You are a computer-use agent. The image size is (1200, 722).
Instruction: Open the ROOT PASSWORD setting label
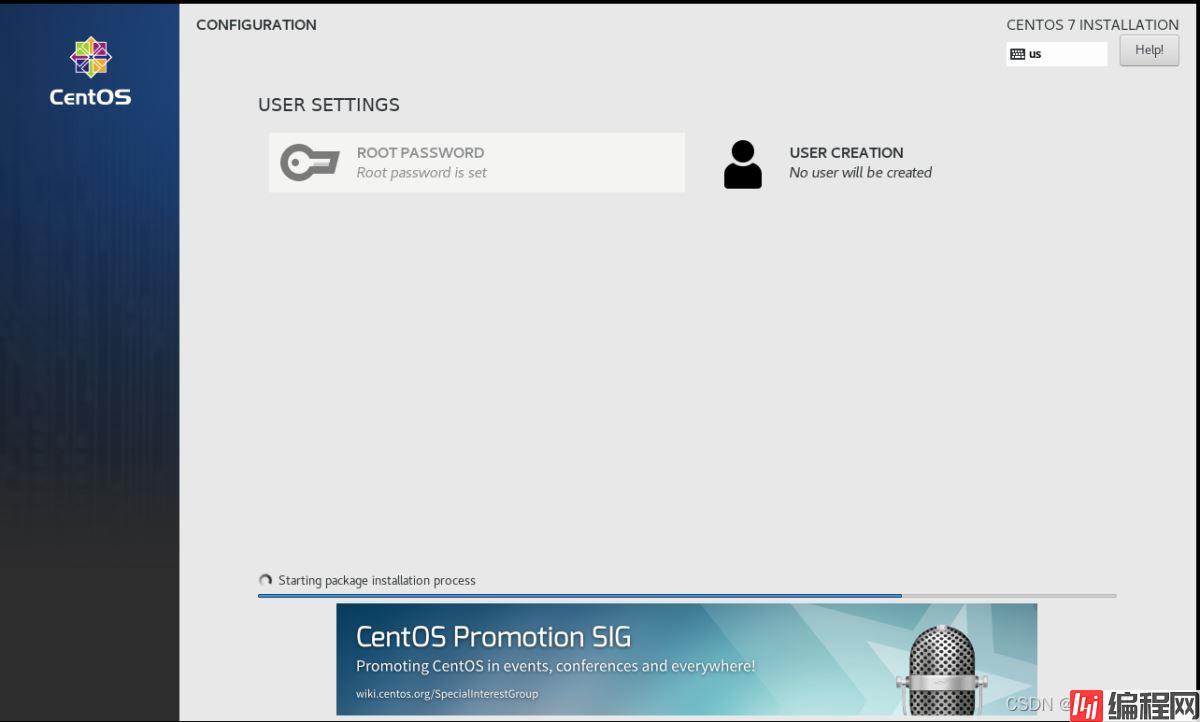(x=420, y=153)
